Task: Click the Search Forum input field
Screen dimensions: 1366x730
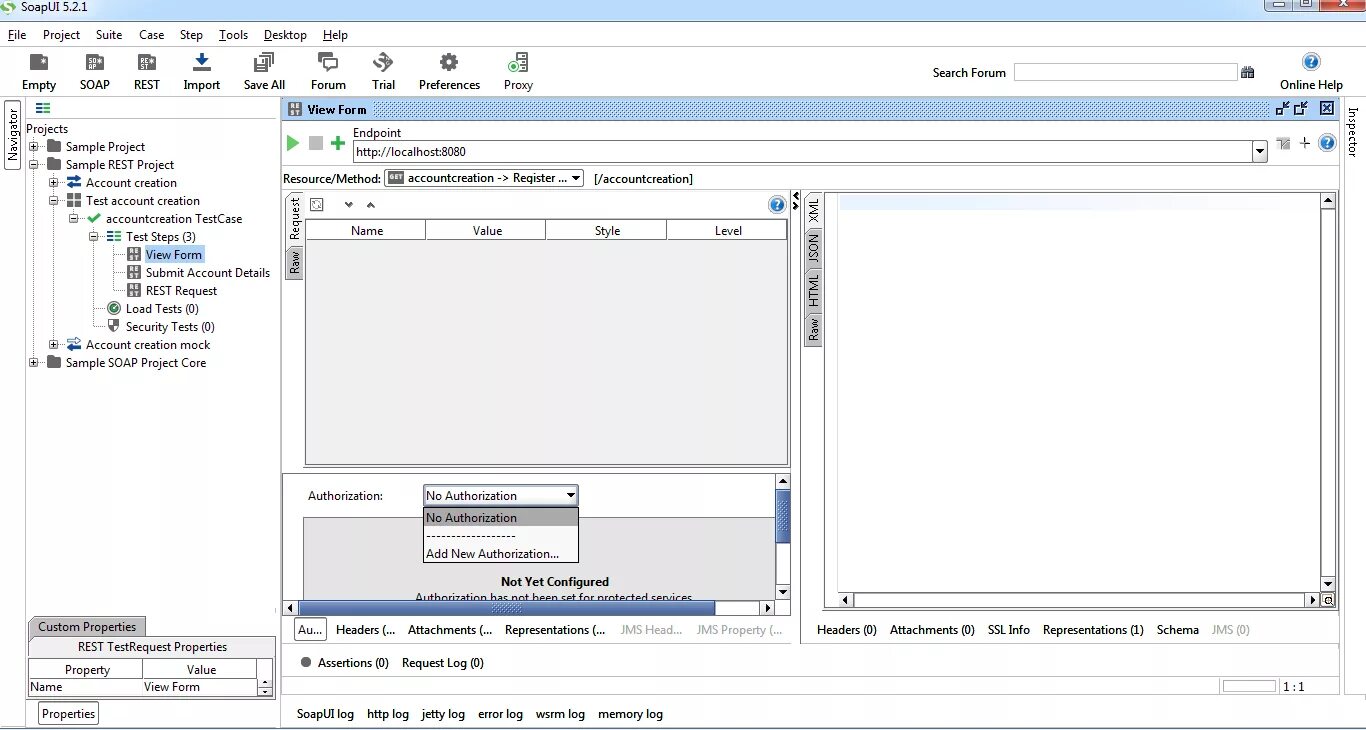Action: click(x=1125, y=72)
